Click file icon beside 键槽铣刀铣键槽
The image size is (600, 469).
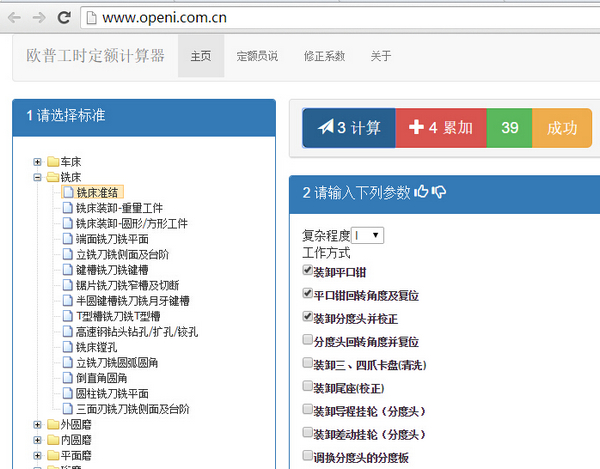tap(67, 270)
